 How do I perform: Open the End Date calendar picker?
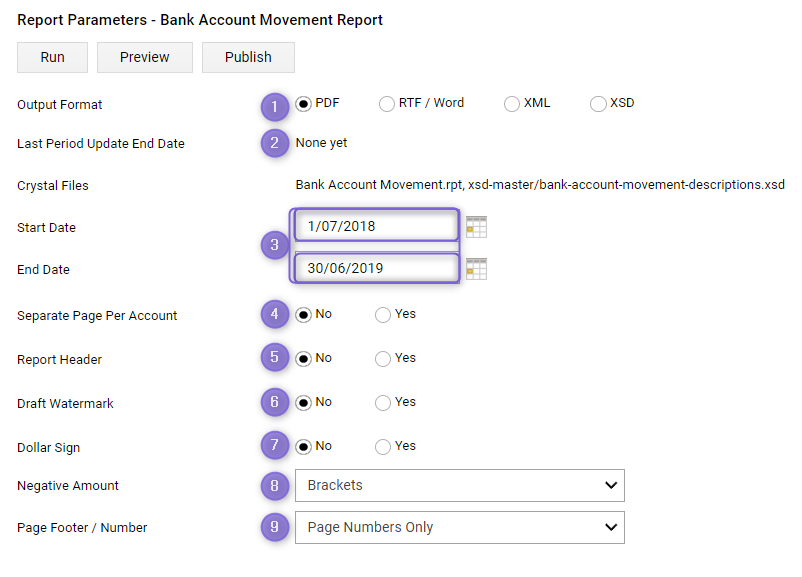pos(476,269)
